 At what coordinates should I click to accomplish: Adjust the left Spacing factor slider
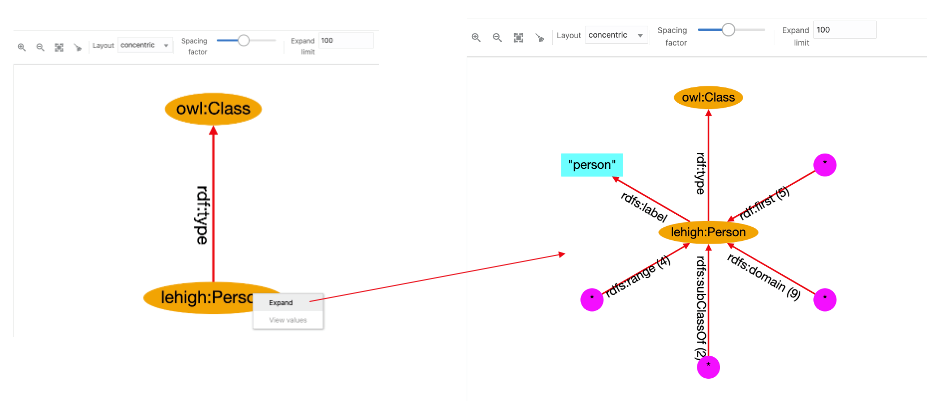[x=243, y=40]
